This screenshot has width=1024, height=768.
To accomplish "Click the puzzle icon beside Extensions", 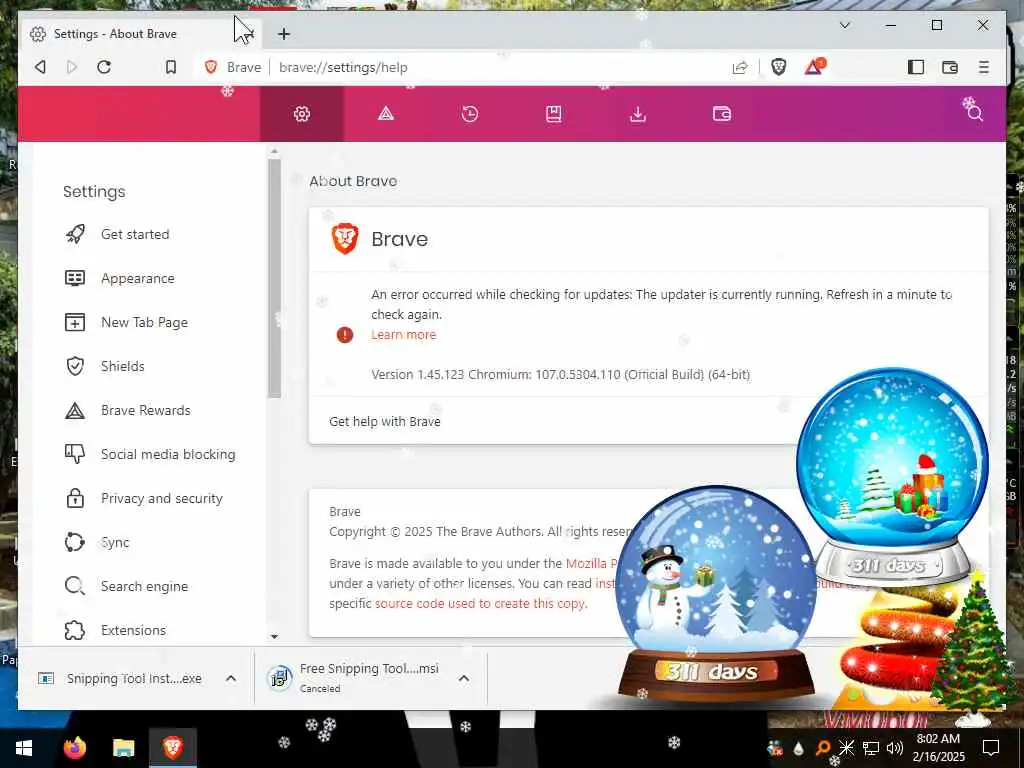I will [75, 630].
